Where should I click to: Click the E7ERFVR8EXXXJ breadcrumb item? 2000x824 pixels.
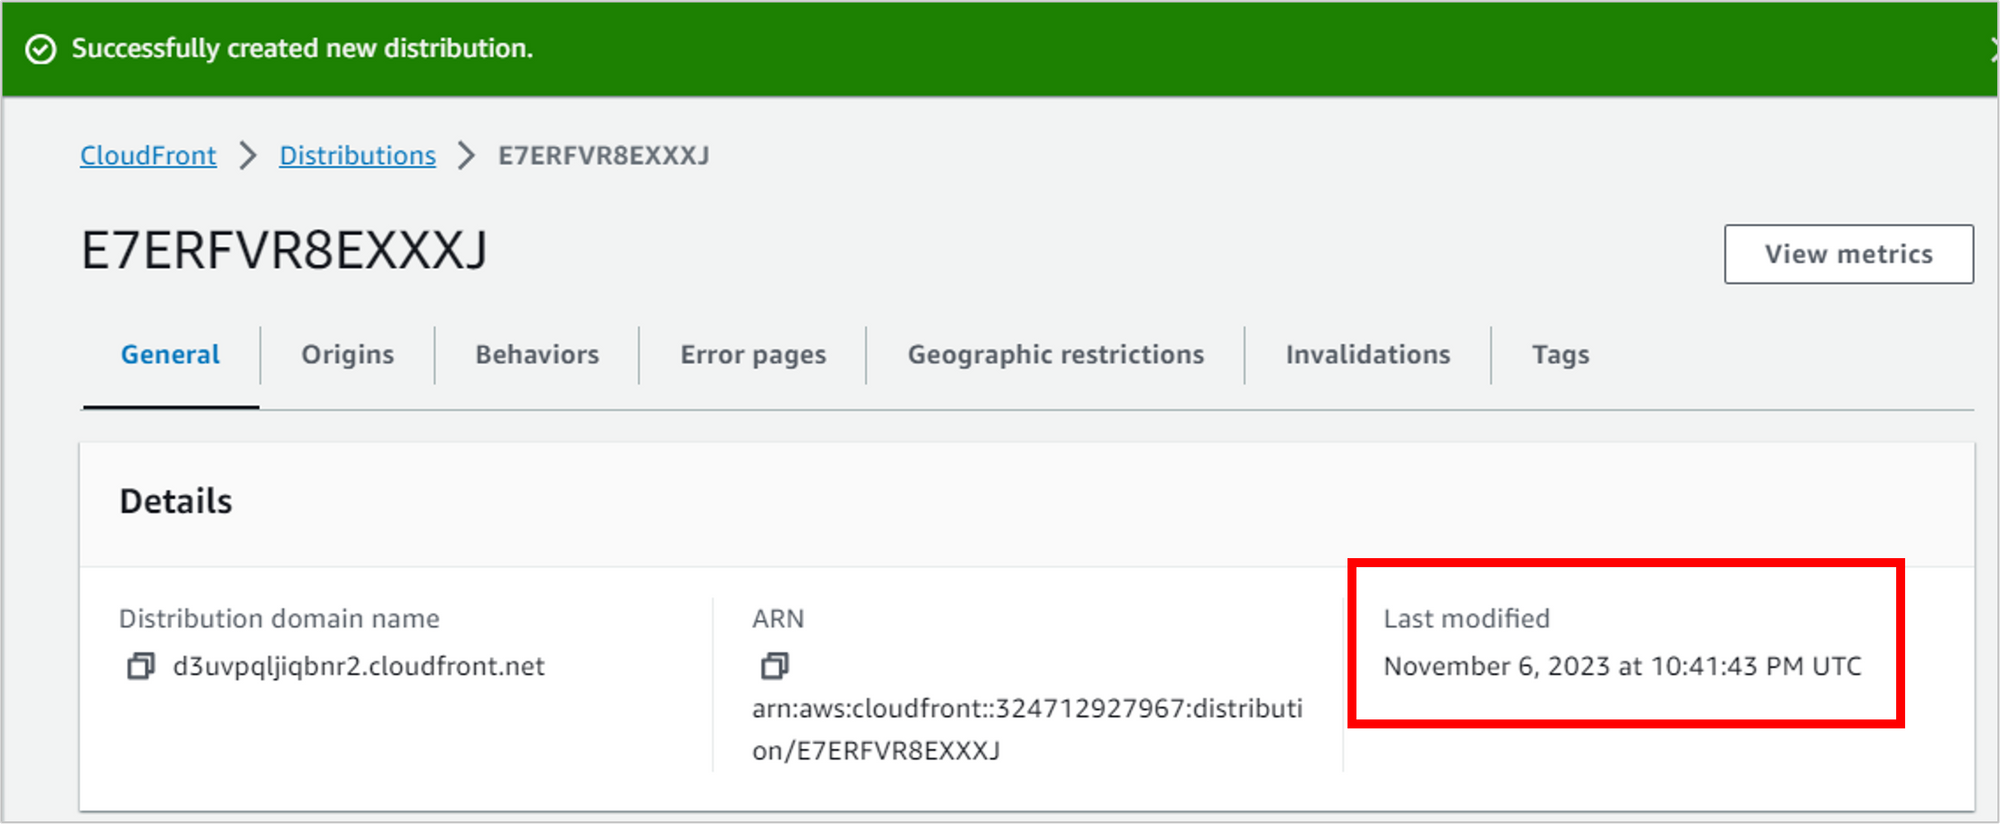604,156
